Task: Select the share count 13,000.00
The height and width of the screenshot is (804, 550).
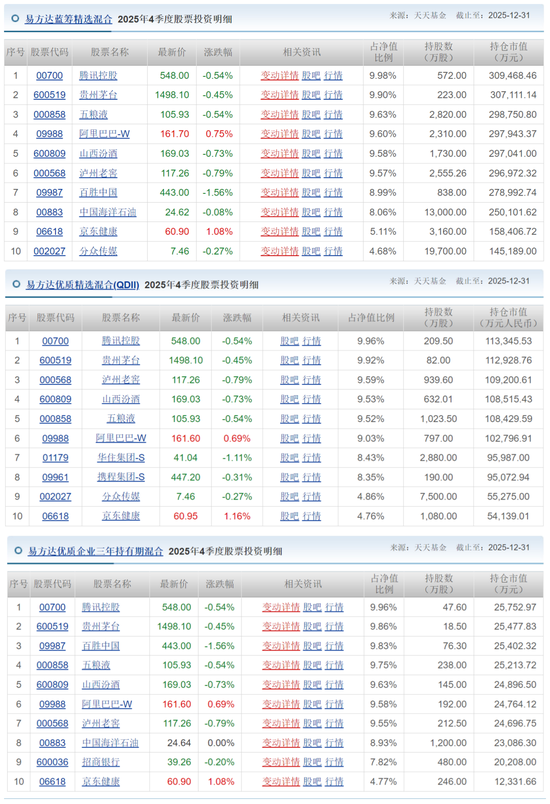Action: [x=445, y=212]
